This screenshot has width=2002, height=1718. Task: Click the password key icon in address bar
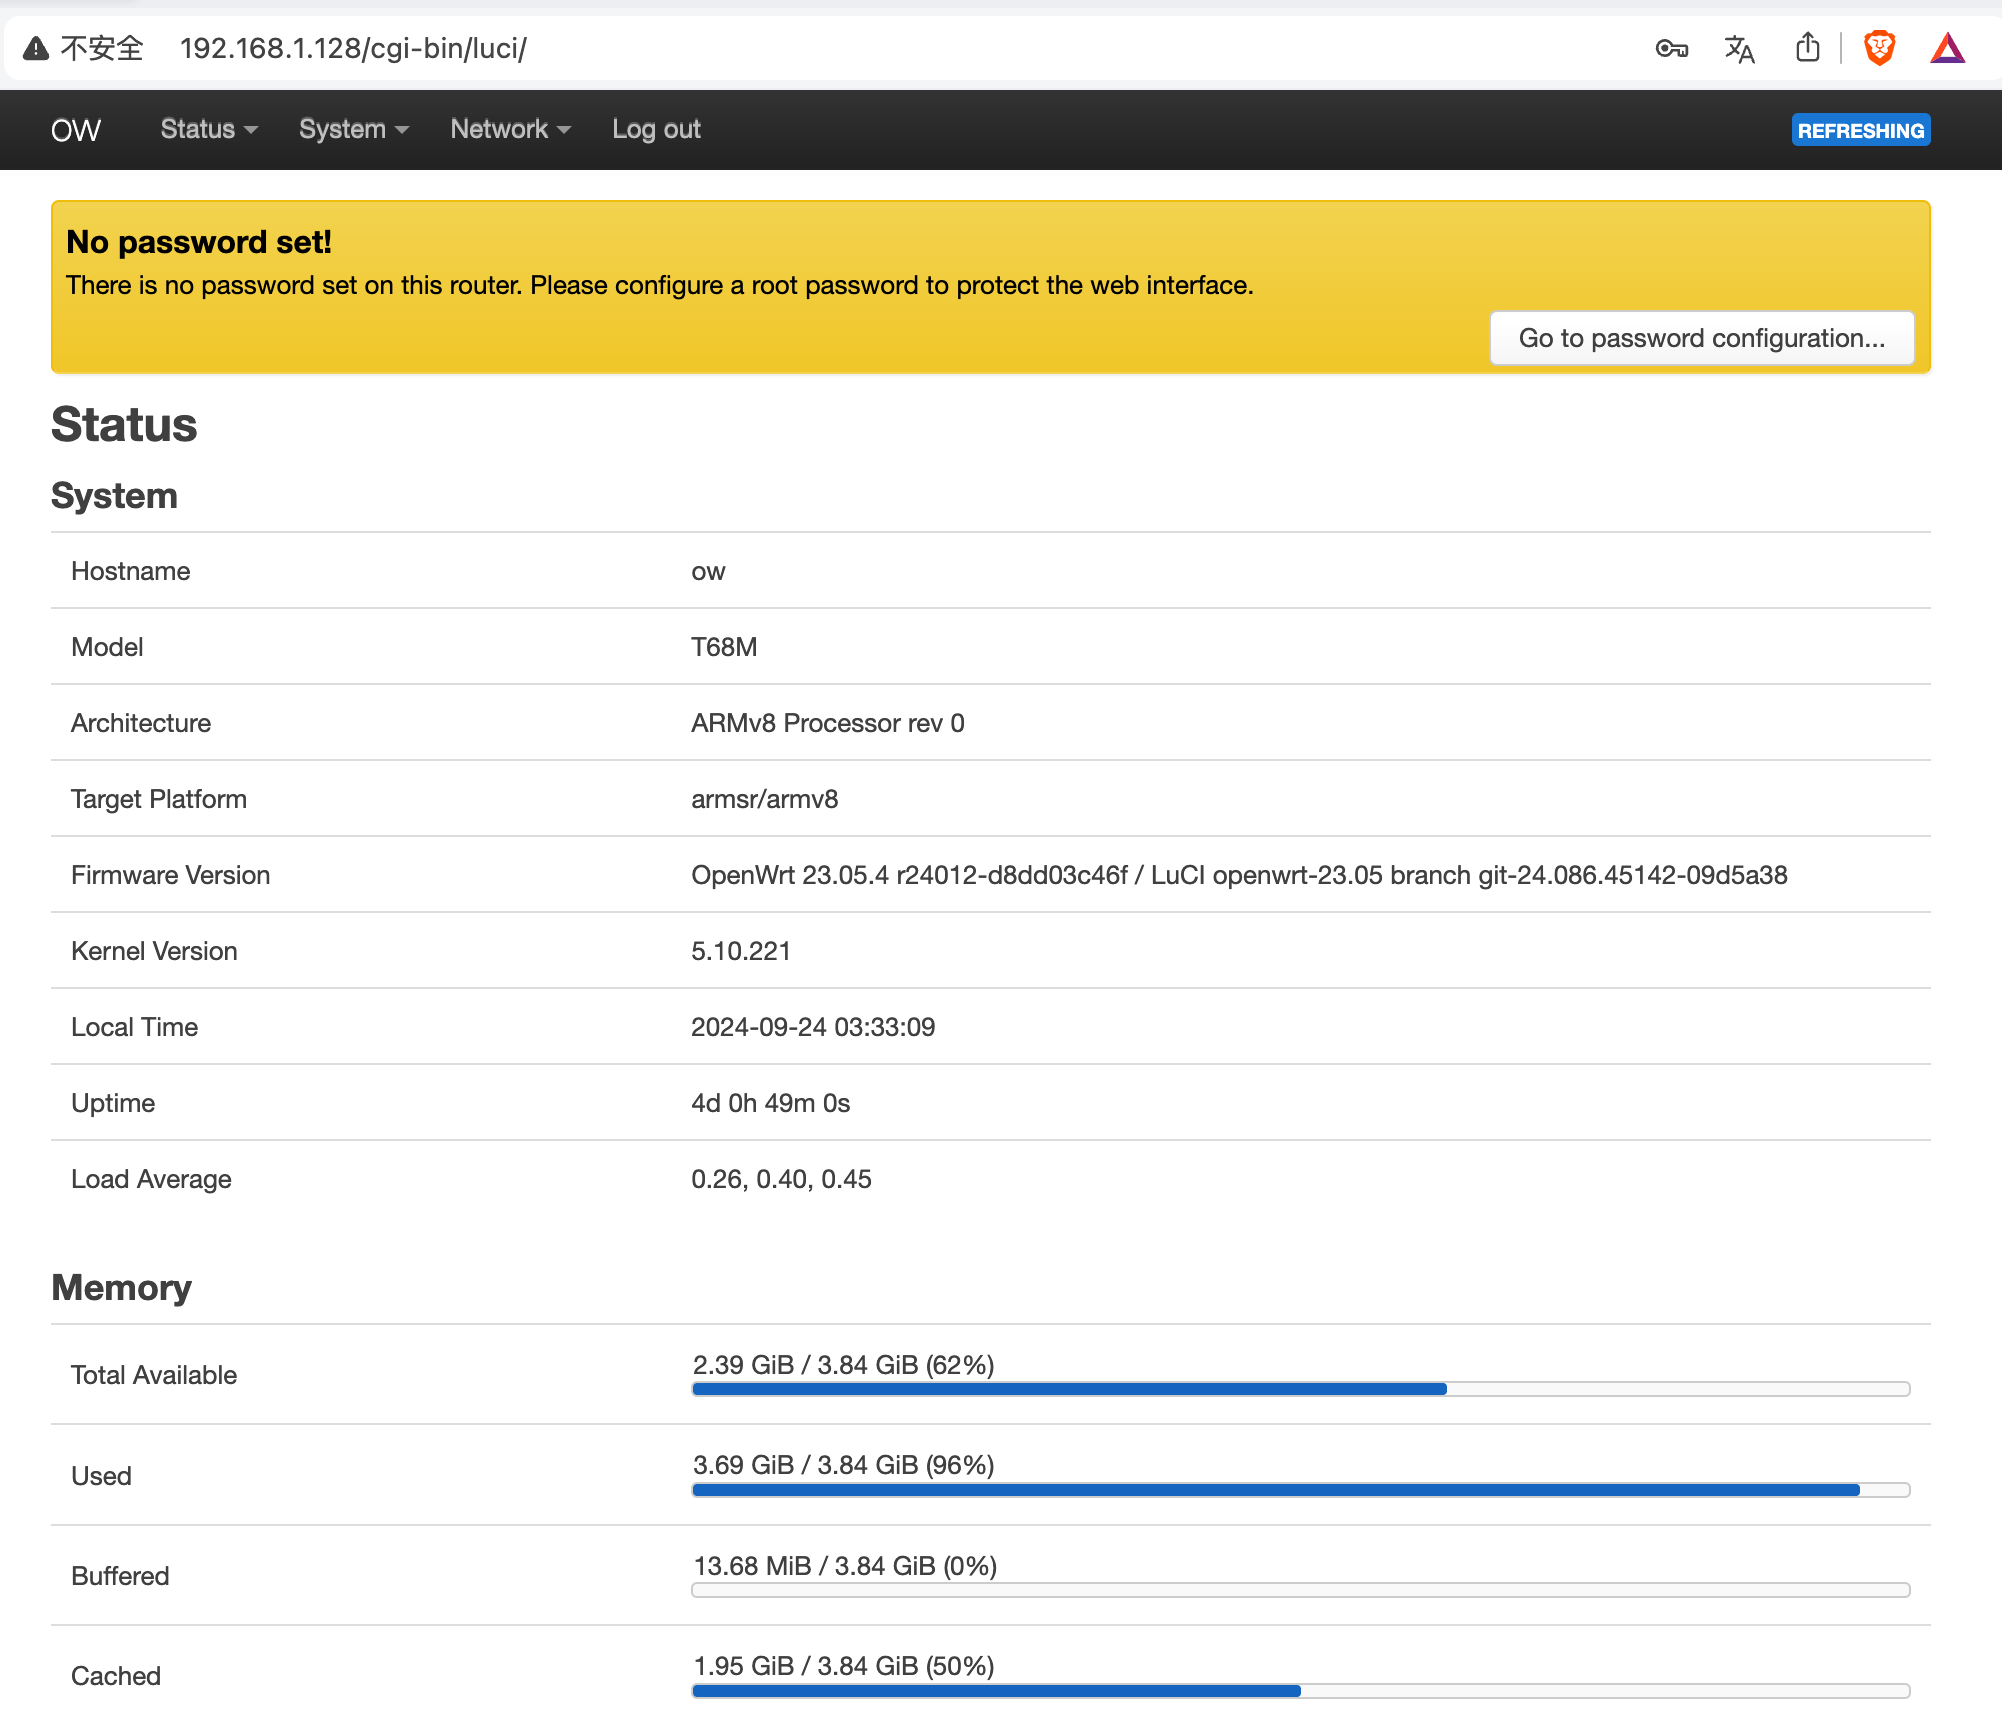pyautogui.click(x=1671, y=48)
